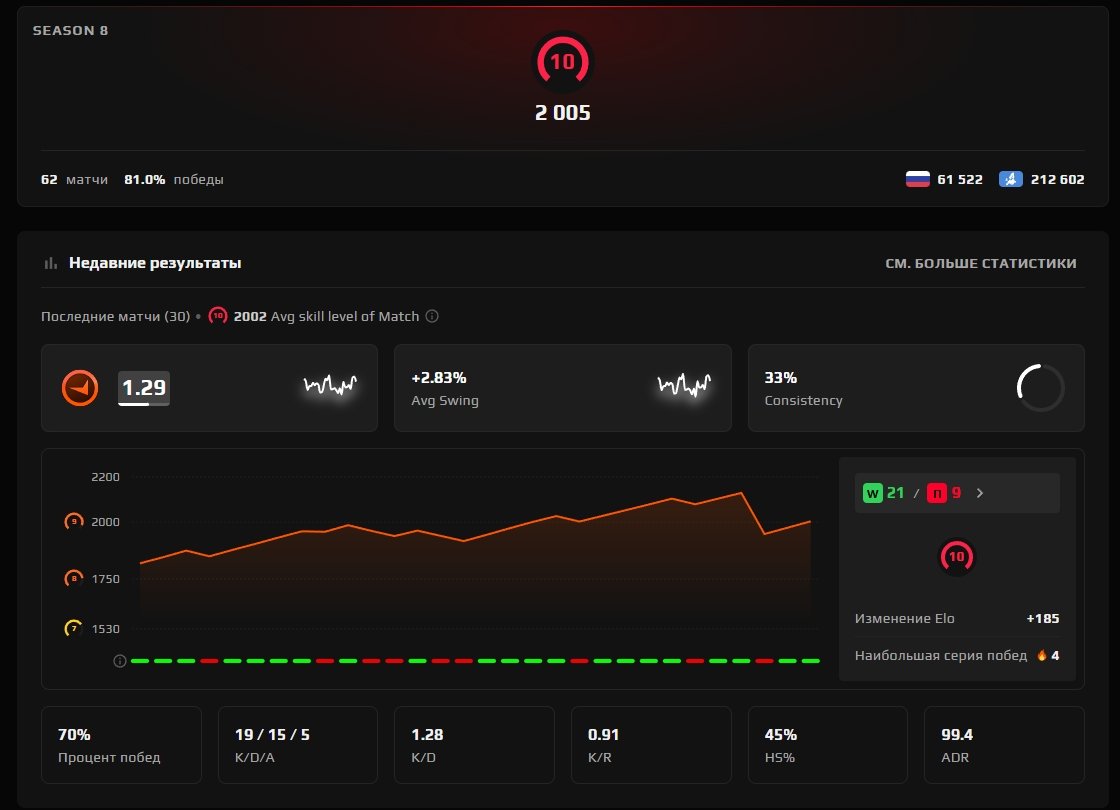Click the 81.0% победы stat
This screenshot has width=1120, height=810.
174,179
